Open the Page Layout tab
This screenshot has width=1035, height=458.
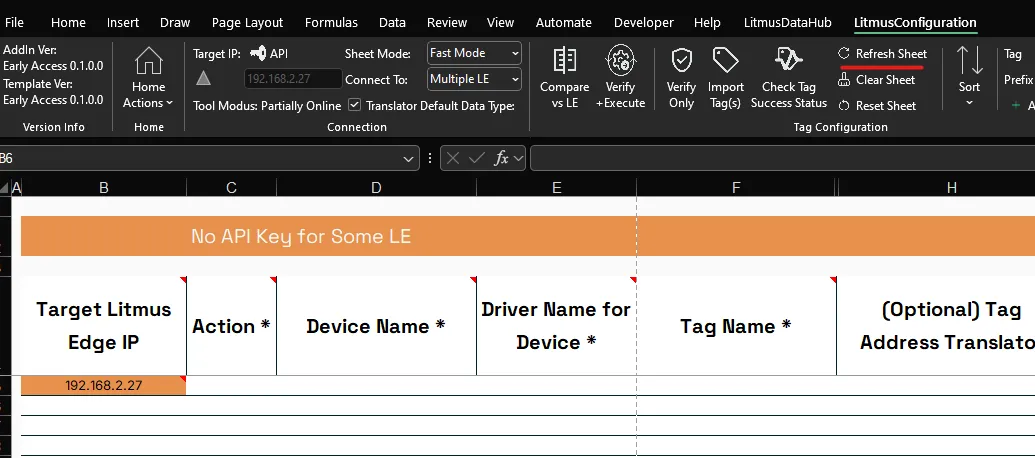[248, 22]
